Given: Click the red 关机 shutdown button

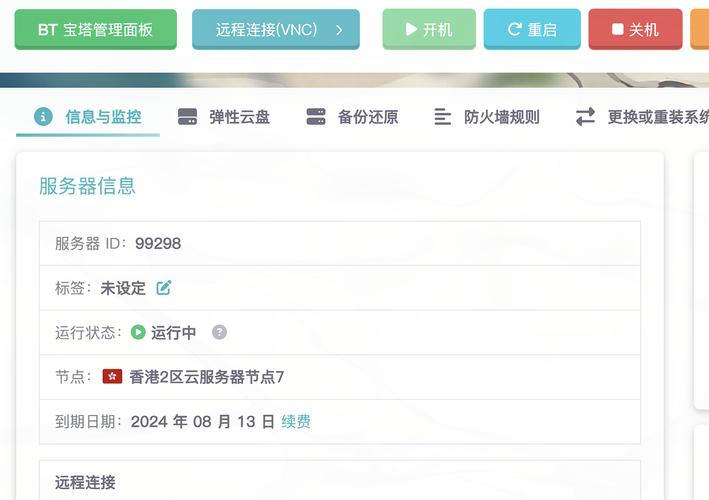Looking at the screenshot, I should pos(635,29).
